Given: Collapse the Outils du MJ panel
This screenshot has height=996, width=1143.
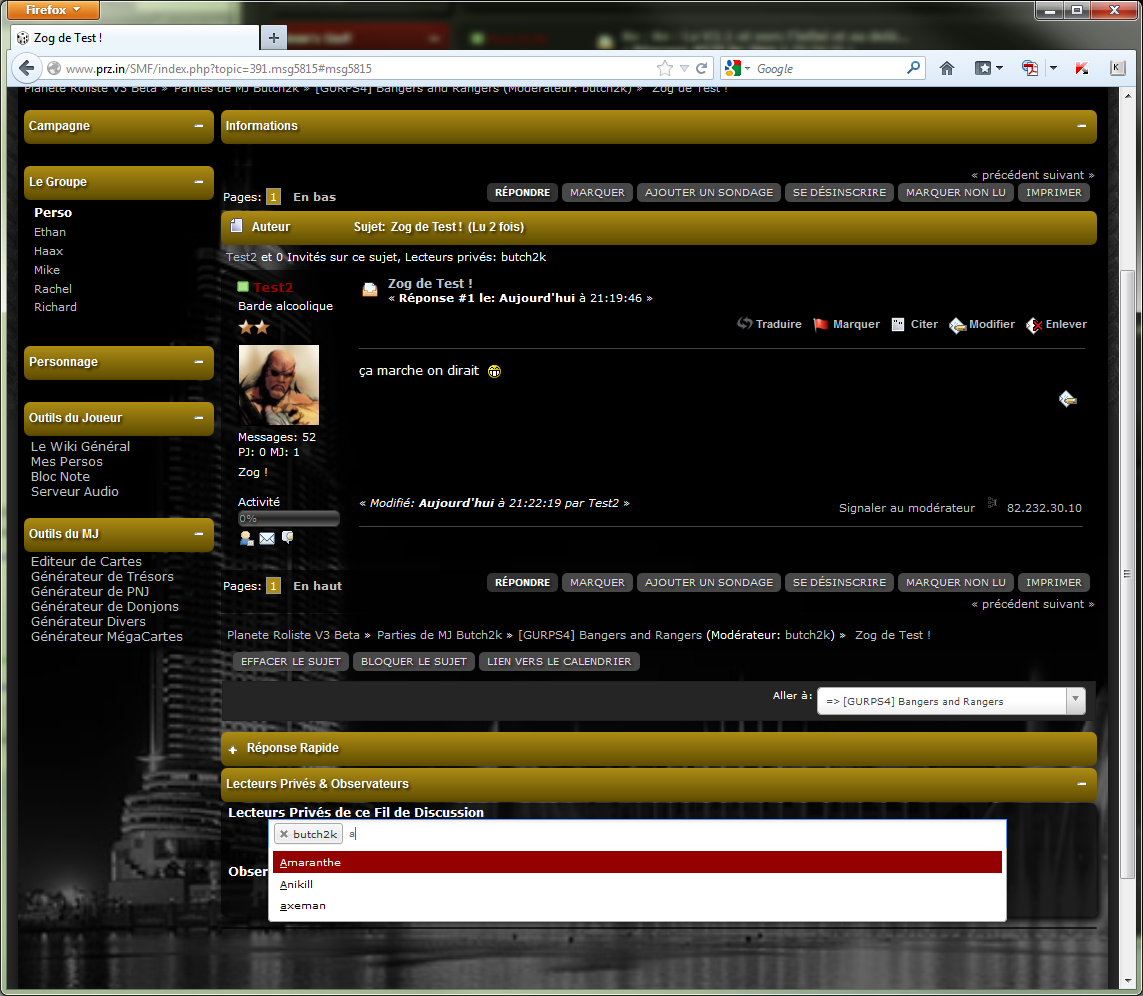Looking at the screenshot, I should point(199,534).
